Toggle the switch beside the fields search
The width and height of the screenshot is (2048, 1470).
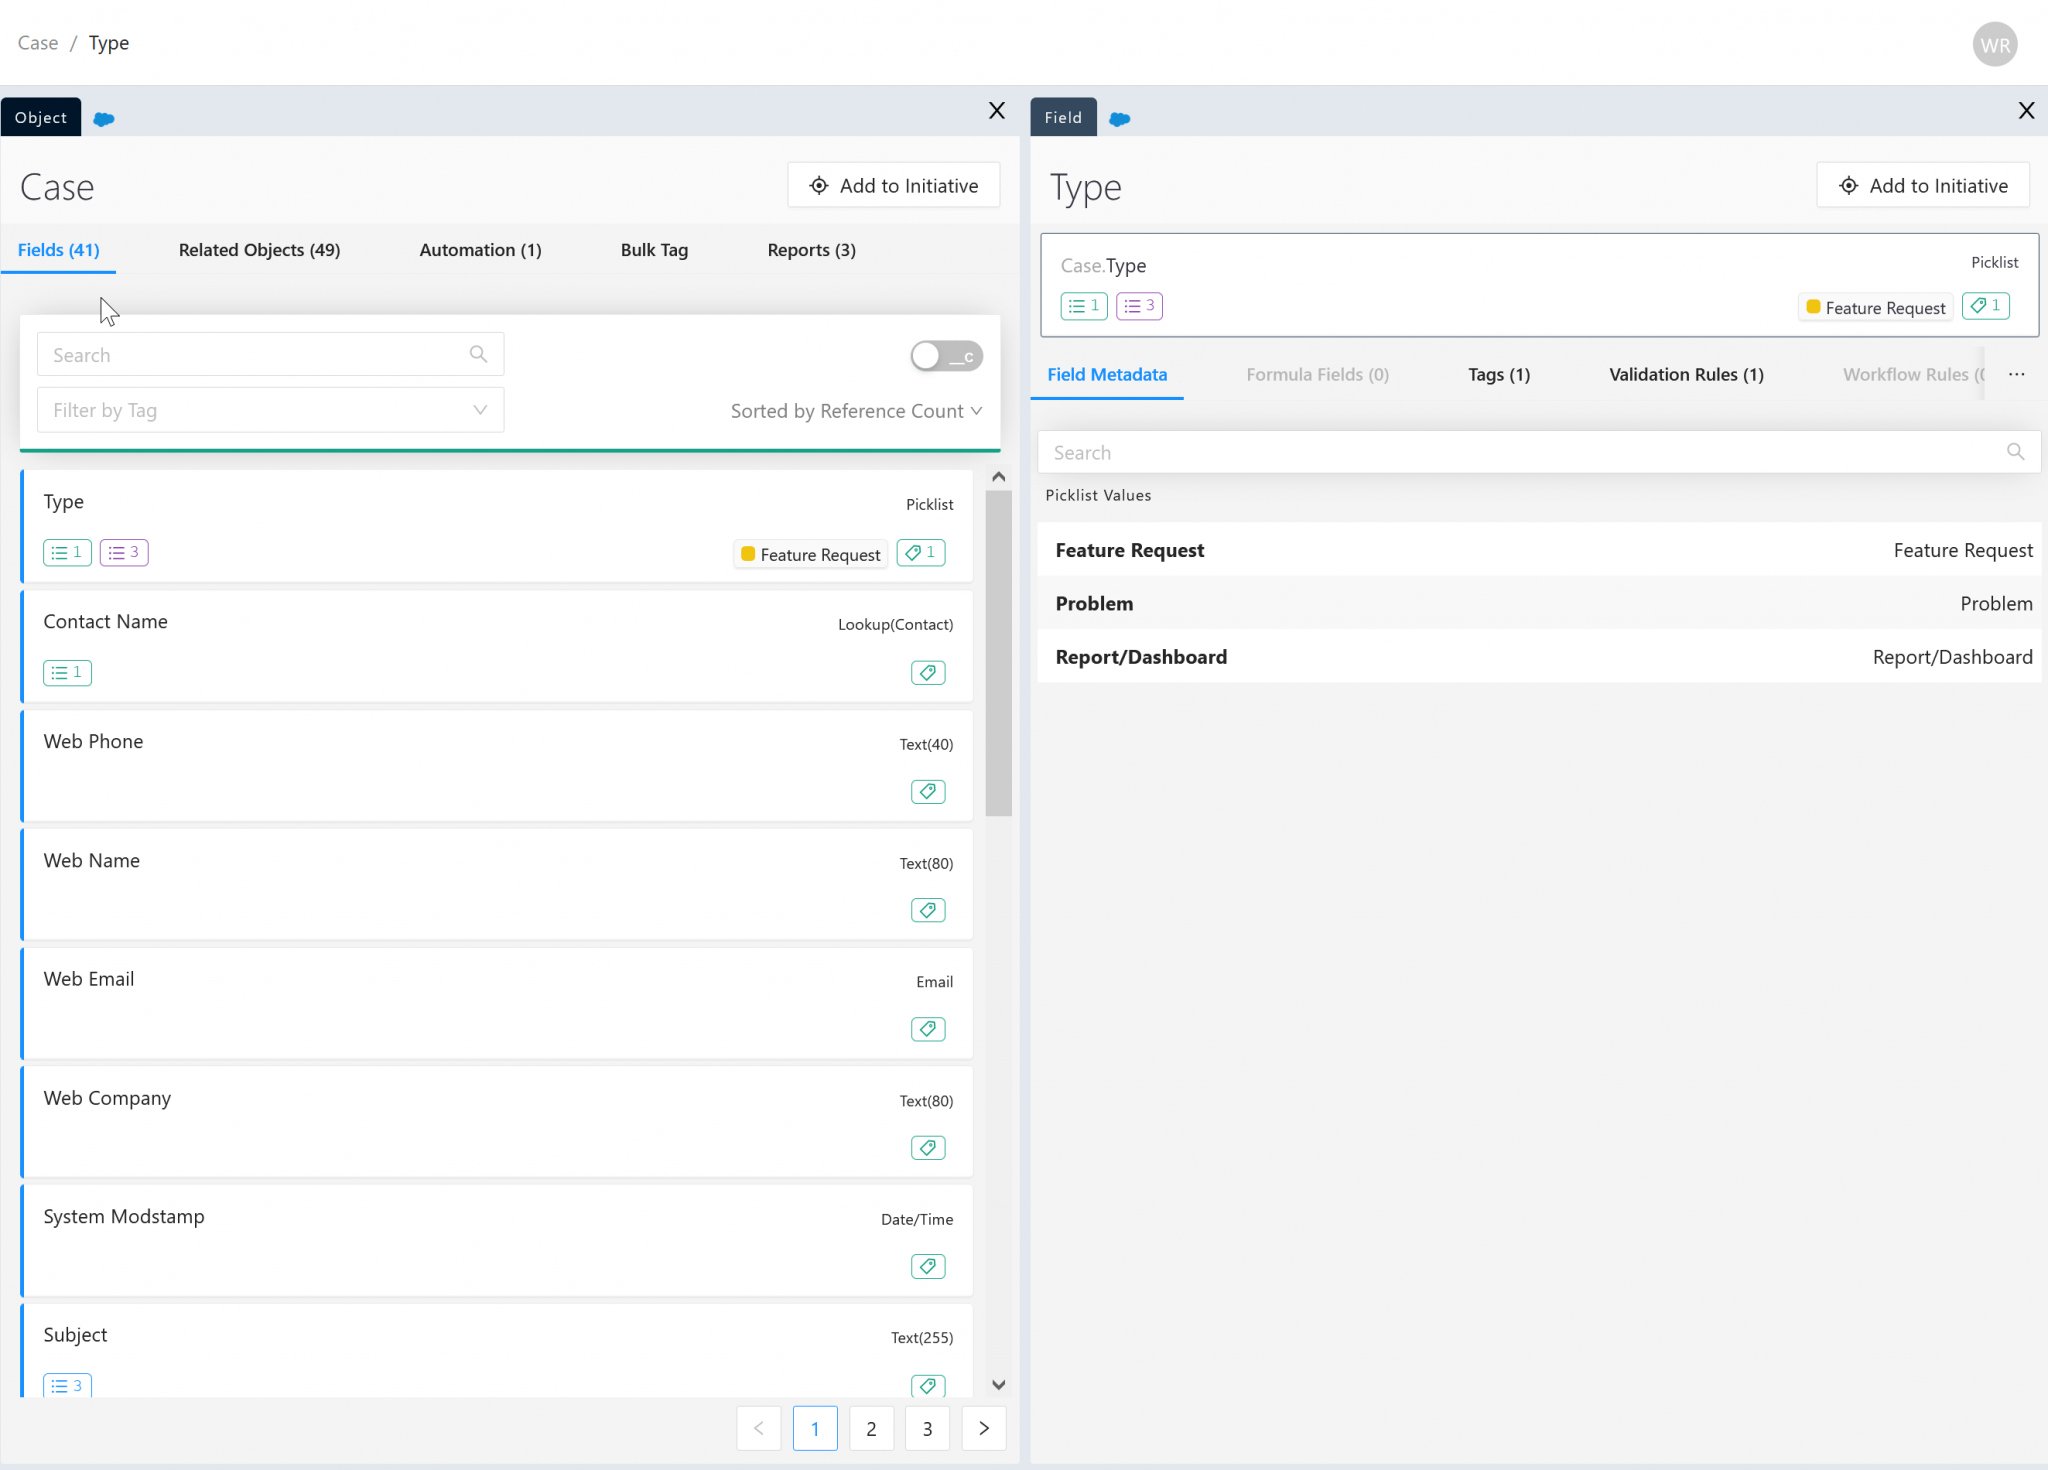click(945, 356)
